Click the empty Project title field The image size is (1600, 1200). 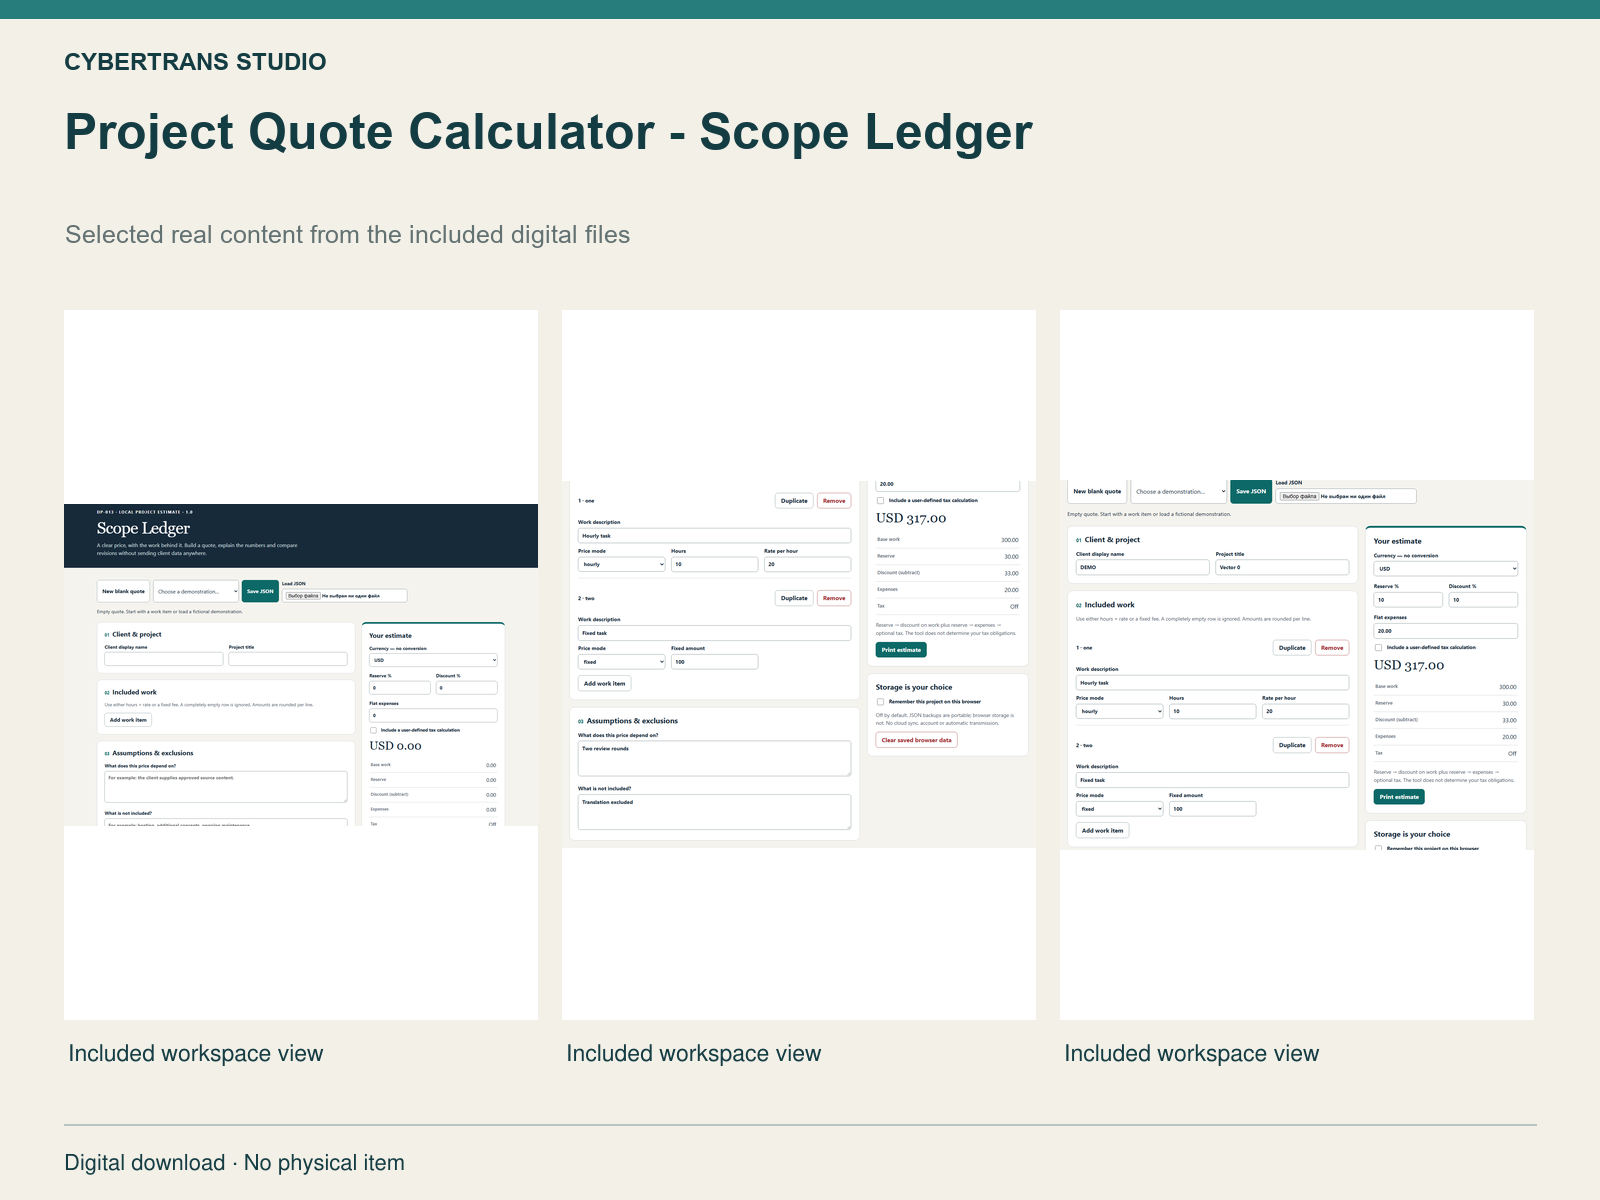(288, 659)
